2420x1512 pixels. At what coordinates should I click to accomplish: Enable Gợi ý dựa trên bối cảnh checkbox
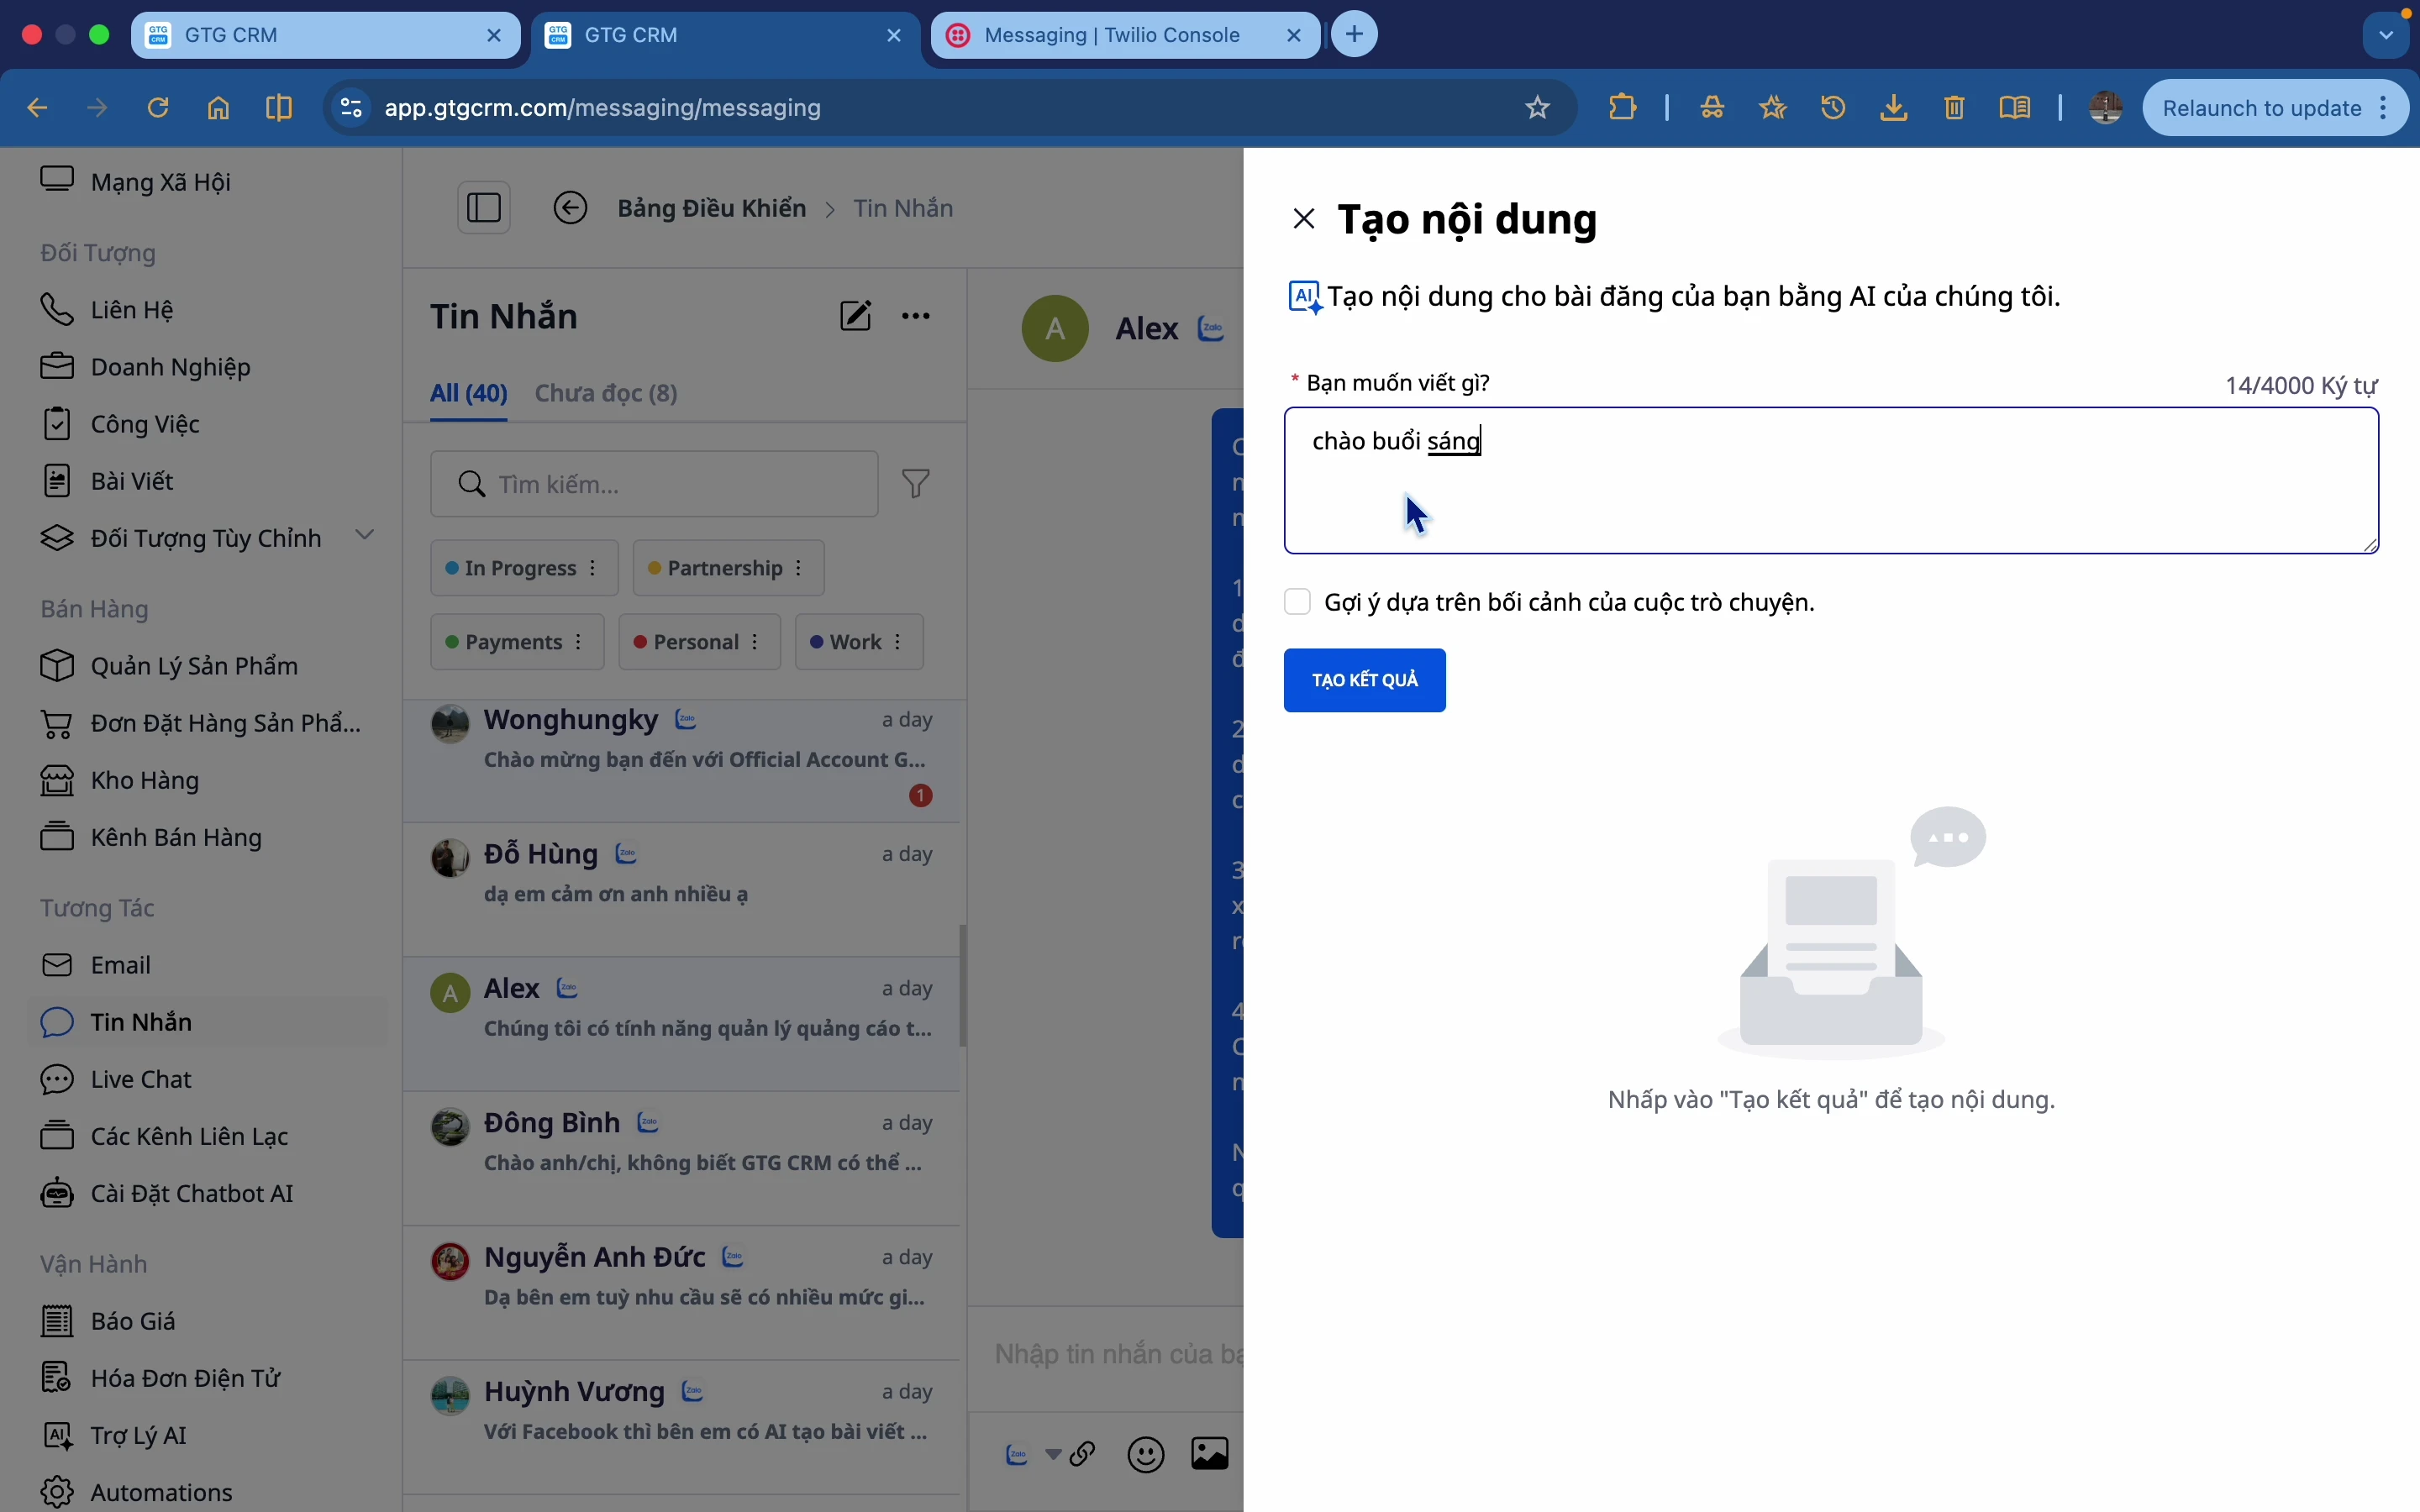1298,602
